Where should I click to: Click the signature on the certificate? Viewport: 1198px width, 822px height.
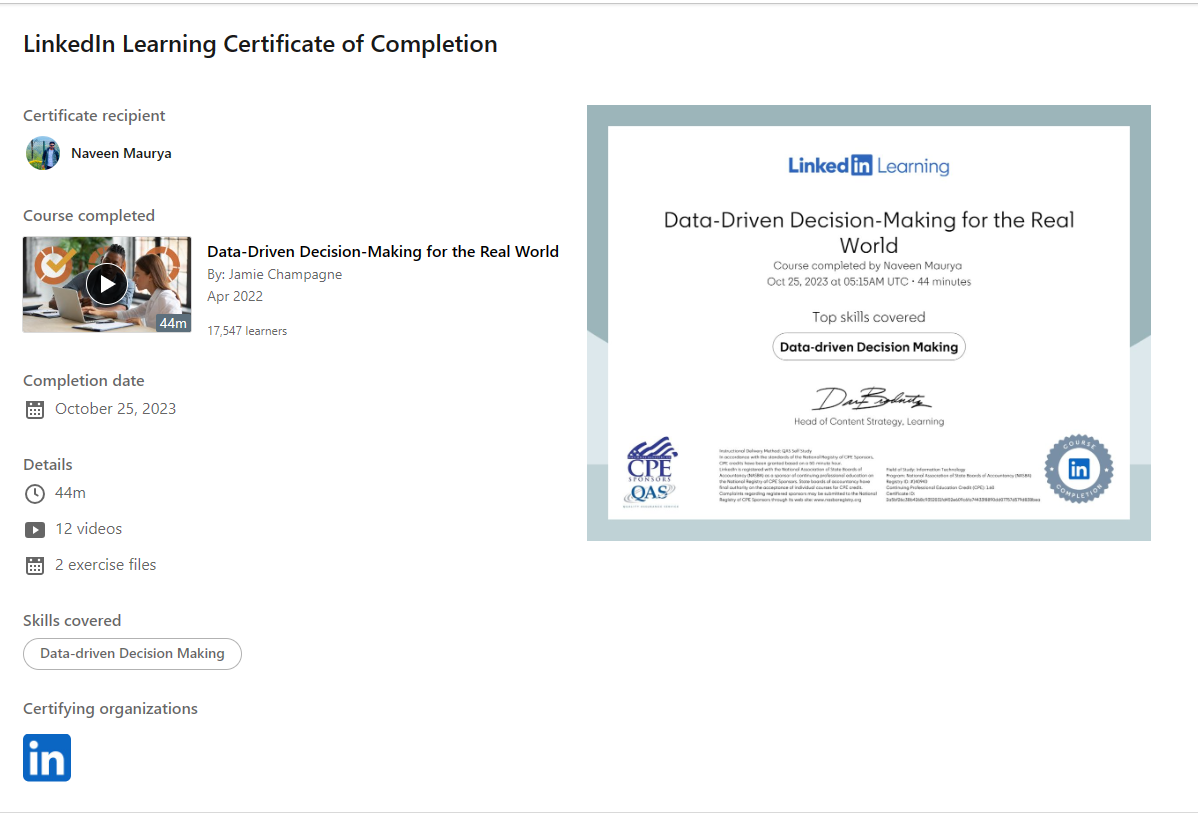pos(871,399)
